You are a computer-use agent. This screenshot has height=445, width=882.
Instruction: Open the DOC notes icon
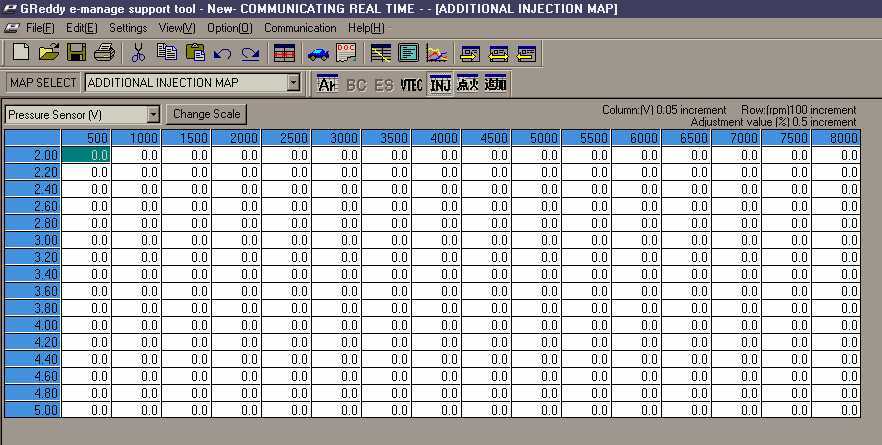[x=345, y=53]
